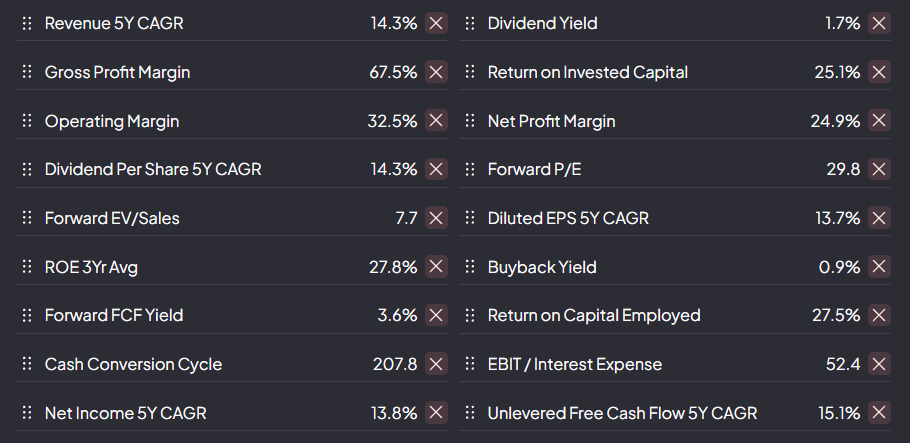Click the drag handle beside Cash Conversion Cycle
The width and height of the screenshot is (910, 443).
27,364
